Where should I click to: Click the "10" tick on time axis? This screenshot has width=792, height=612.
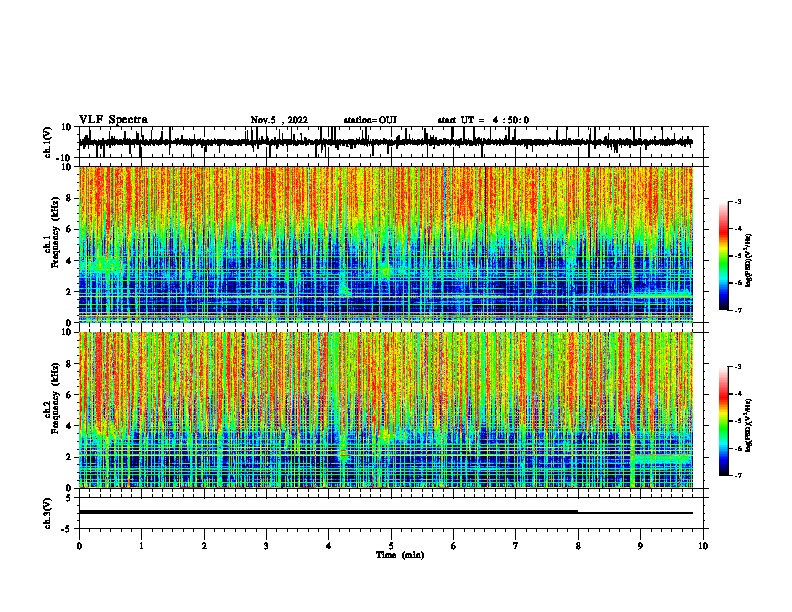coord(703,546)
